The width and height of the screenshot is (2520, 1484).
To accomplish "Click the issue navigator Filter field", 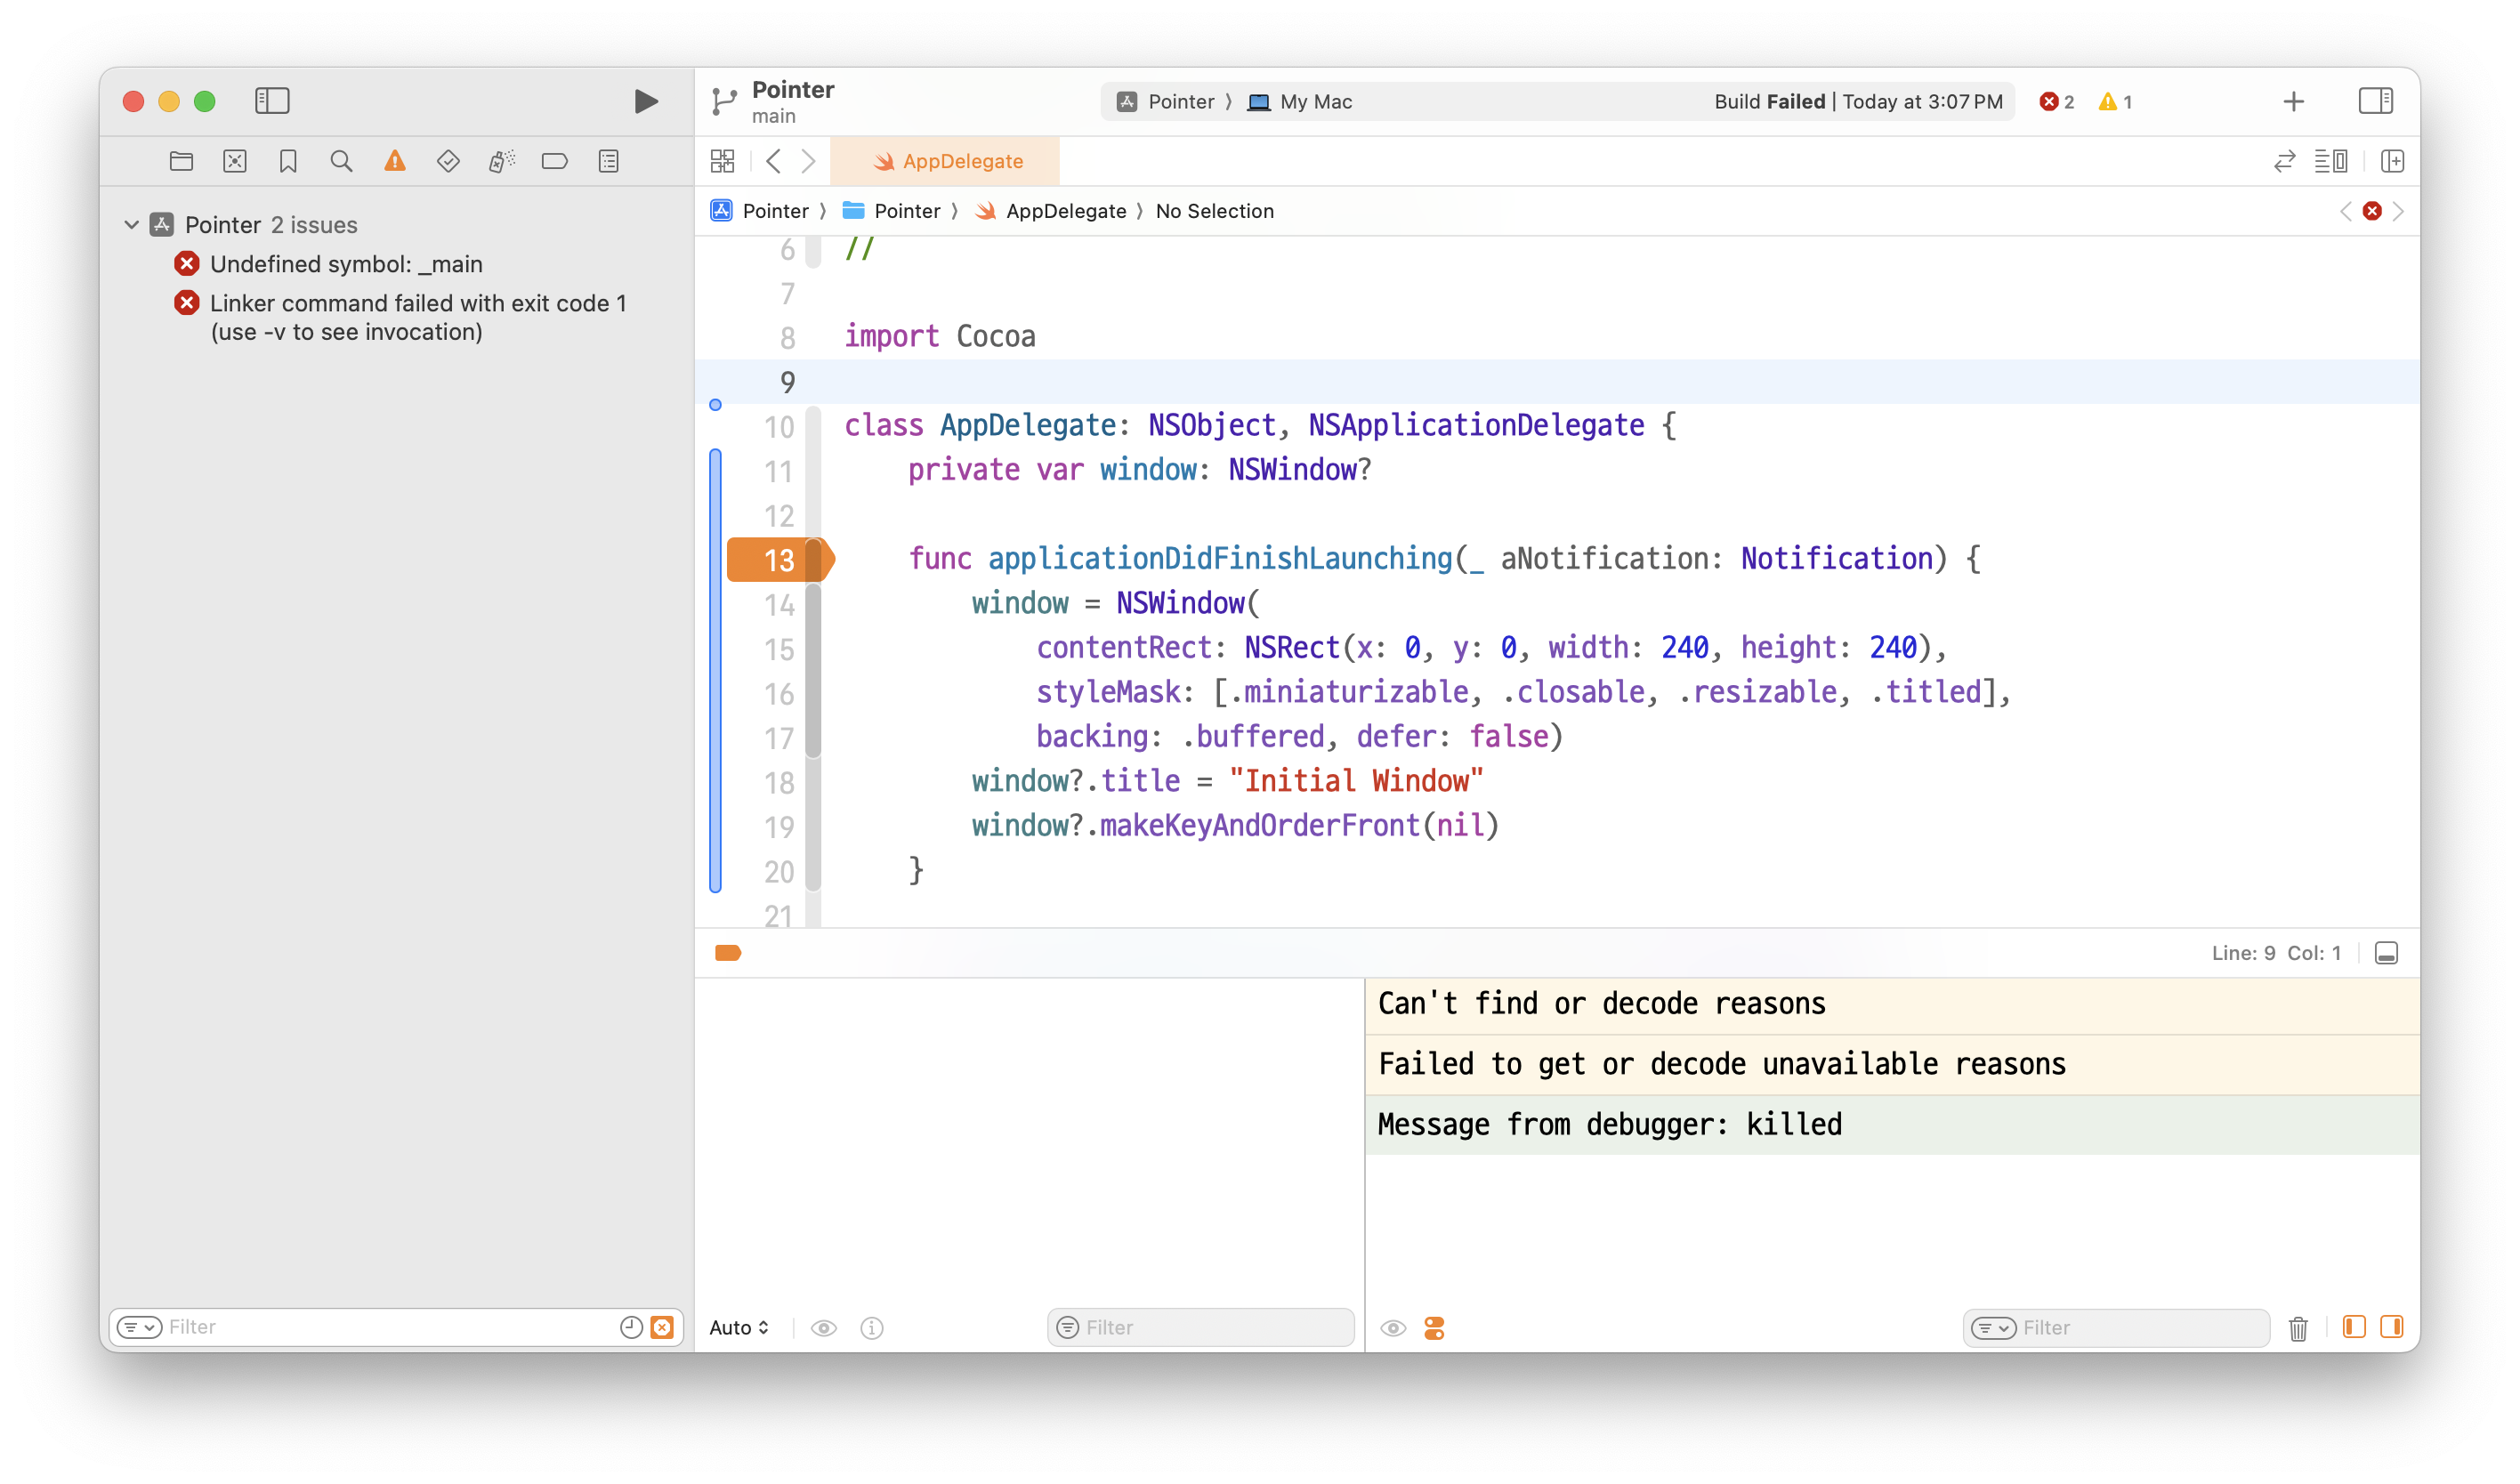I will click(385, 1327).
